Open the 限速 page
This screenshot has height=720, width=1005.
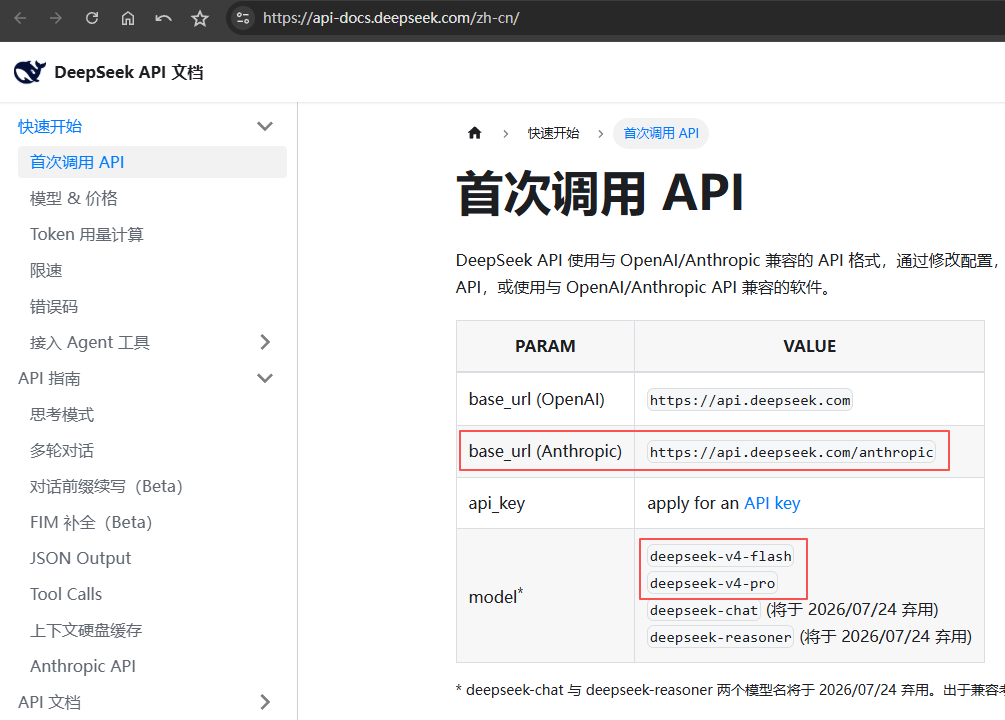point(46,271)
